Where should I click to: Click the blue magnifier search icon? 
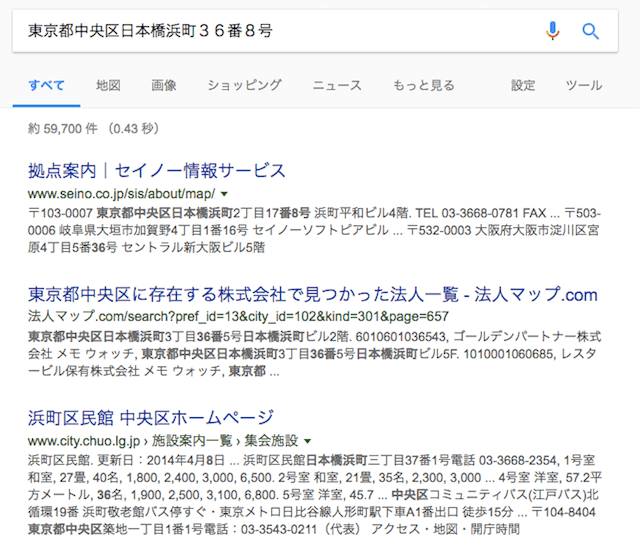tap(590, 31)
